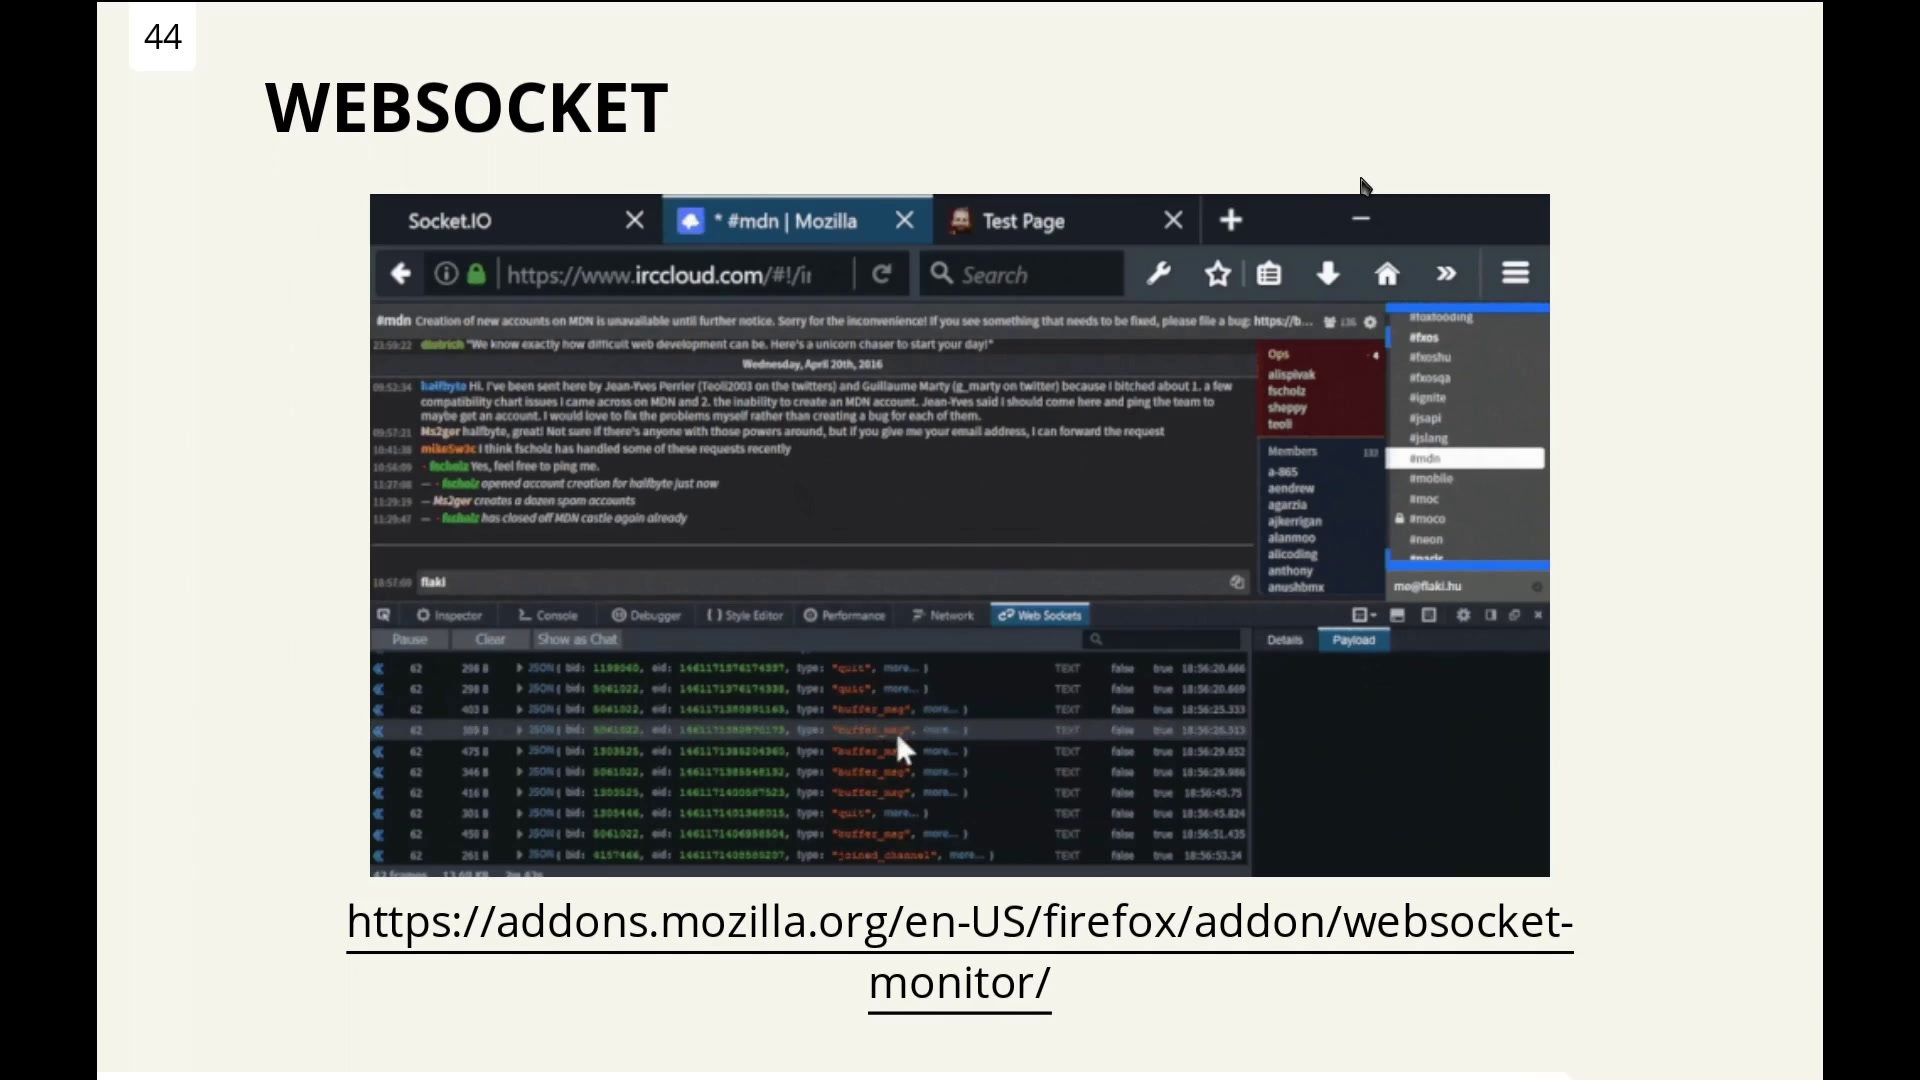Close the Socket.IO tab
Image resolution: width=1920 pixels, height=1080 pixels.
635,220
